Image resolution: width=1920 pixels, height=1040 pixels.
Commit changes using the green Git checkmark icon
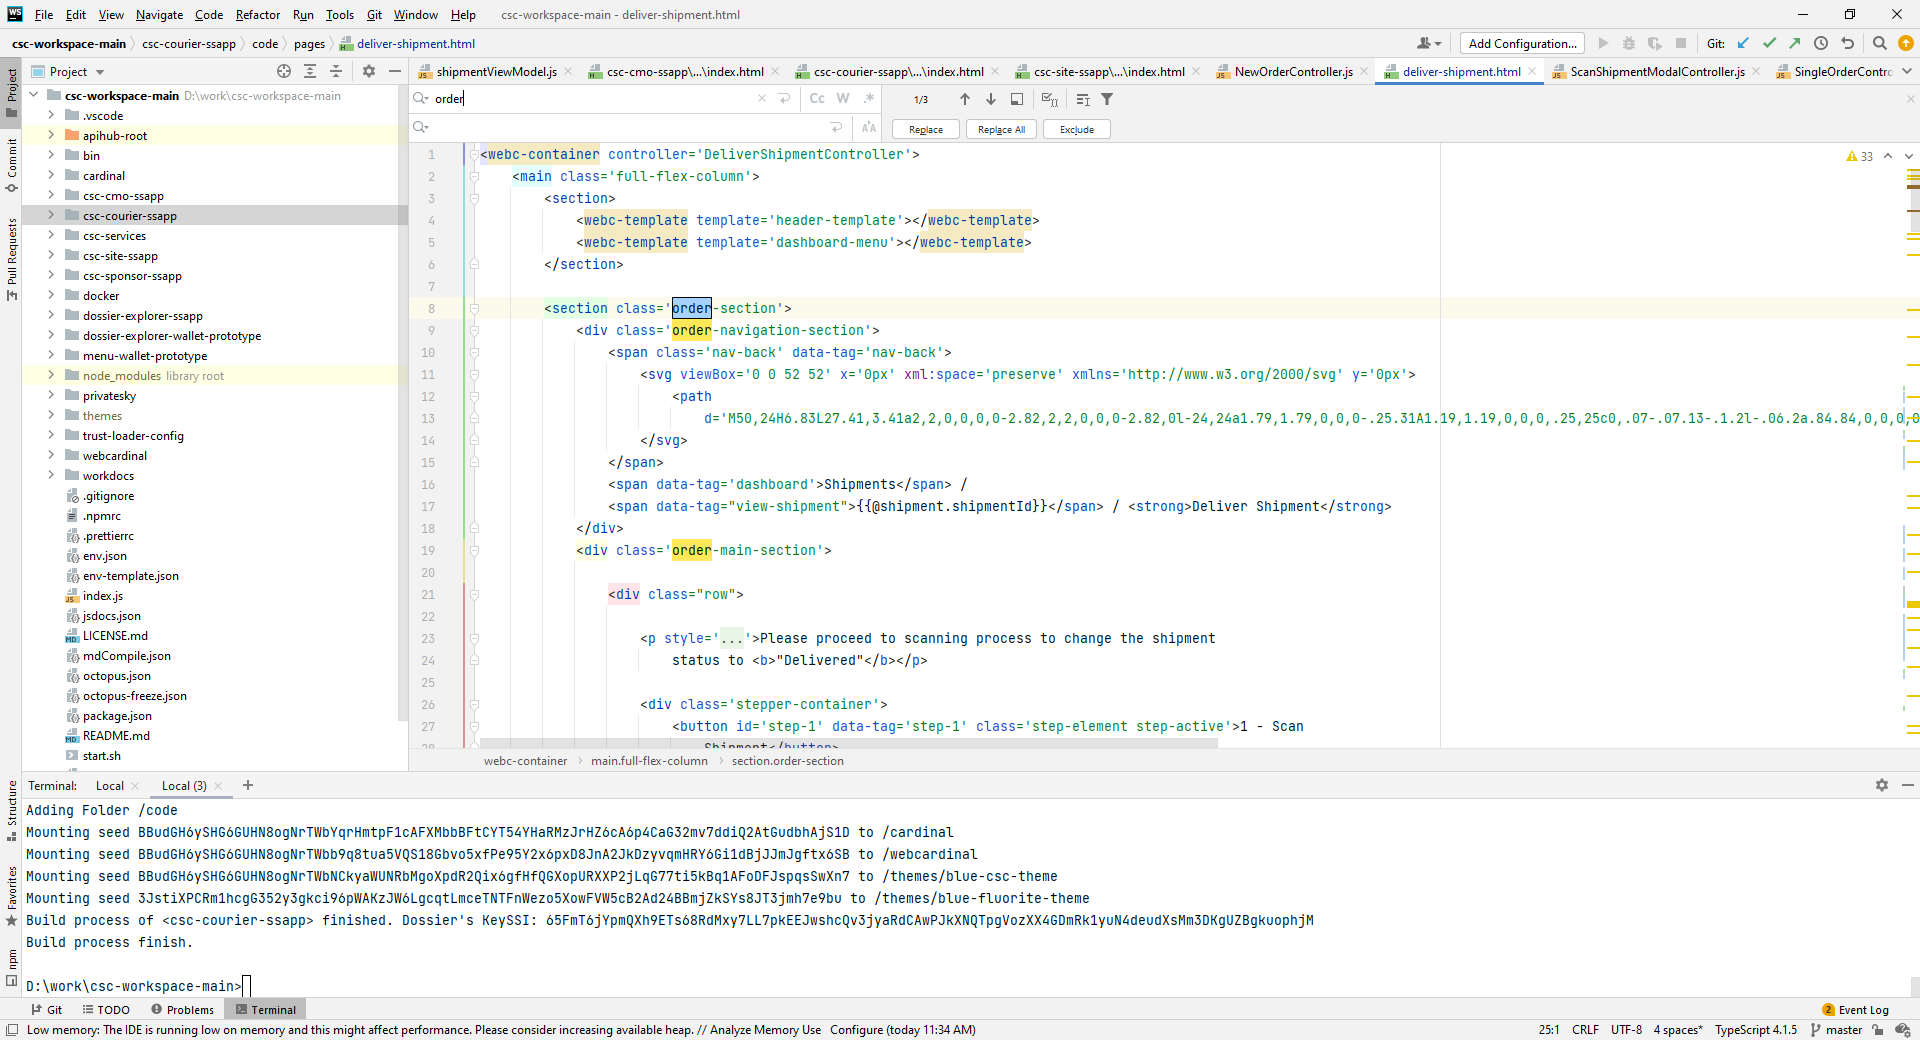click(x=1769, y=43)
